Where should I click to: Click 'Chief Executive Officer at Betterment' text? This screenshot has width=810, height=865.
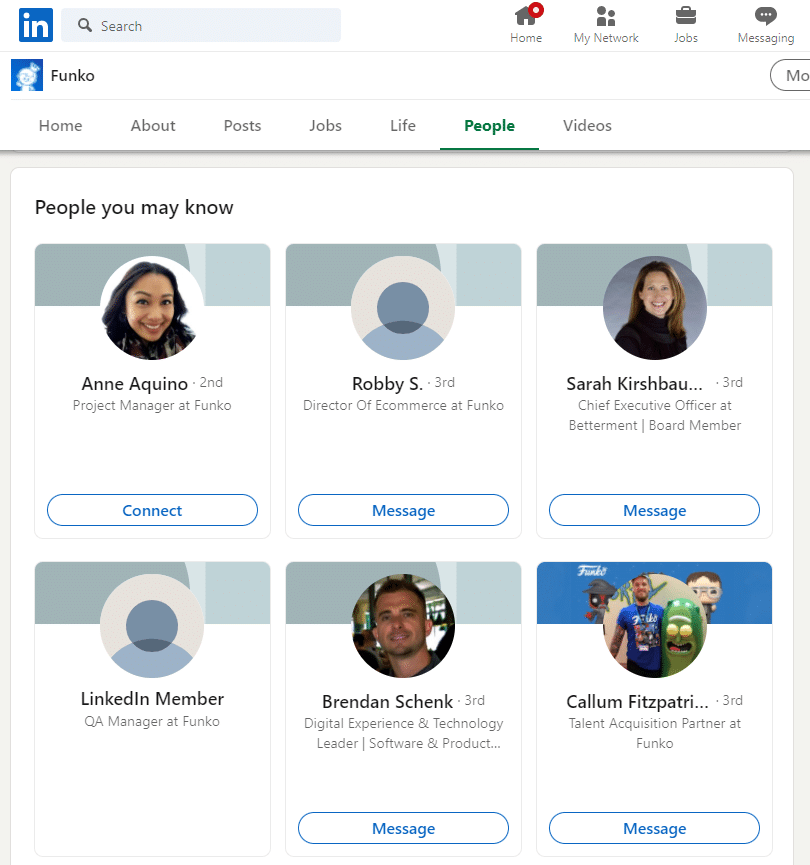654,415
